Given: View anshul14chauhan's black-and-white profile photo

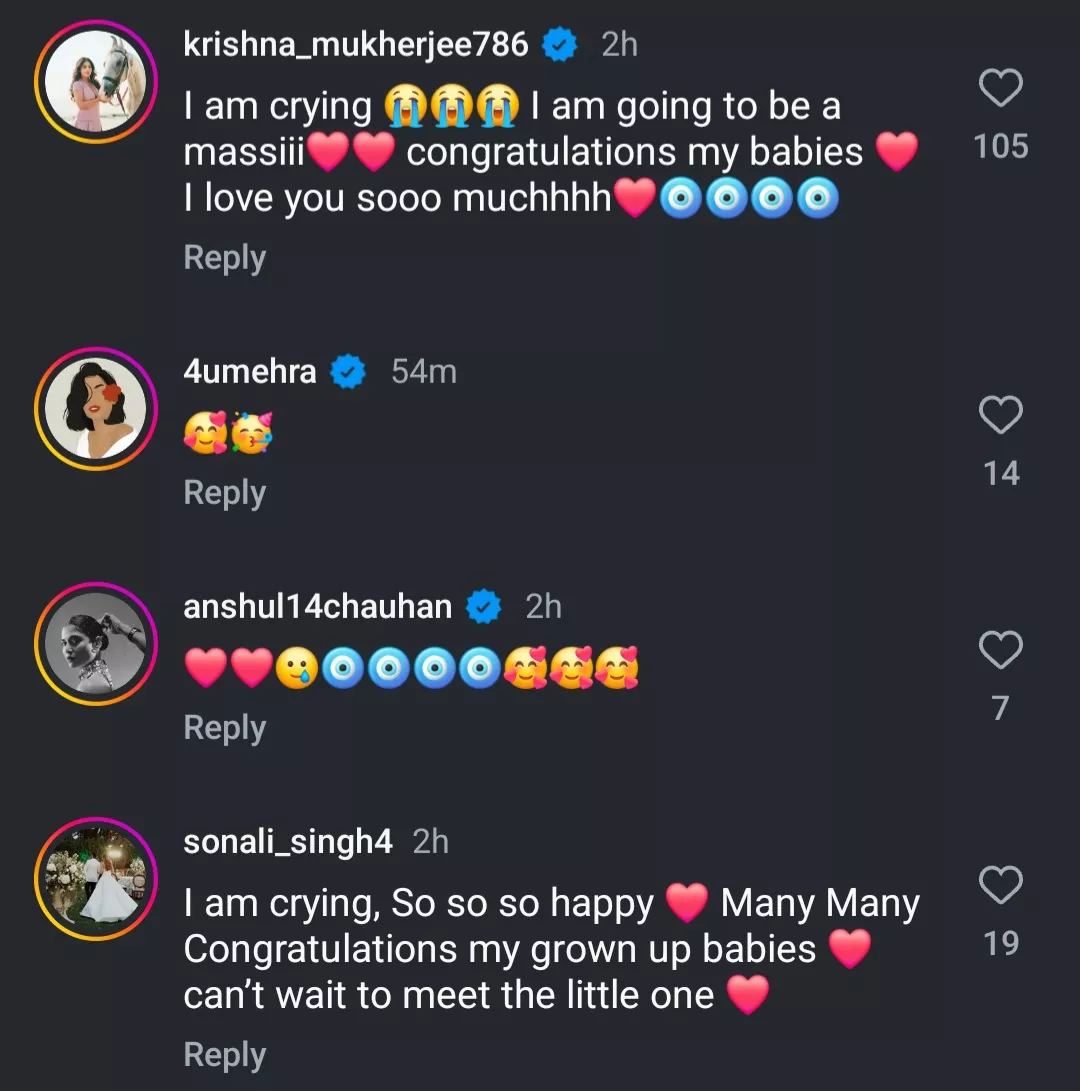Looking at the screenshot, I should tap(96, 643).
